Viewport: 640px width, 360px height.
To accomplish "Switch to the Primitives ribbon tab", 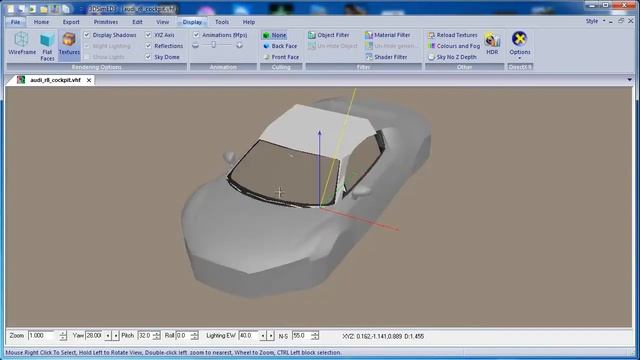I will (106, 22).
